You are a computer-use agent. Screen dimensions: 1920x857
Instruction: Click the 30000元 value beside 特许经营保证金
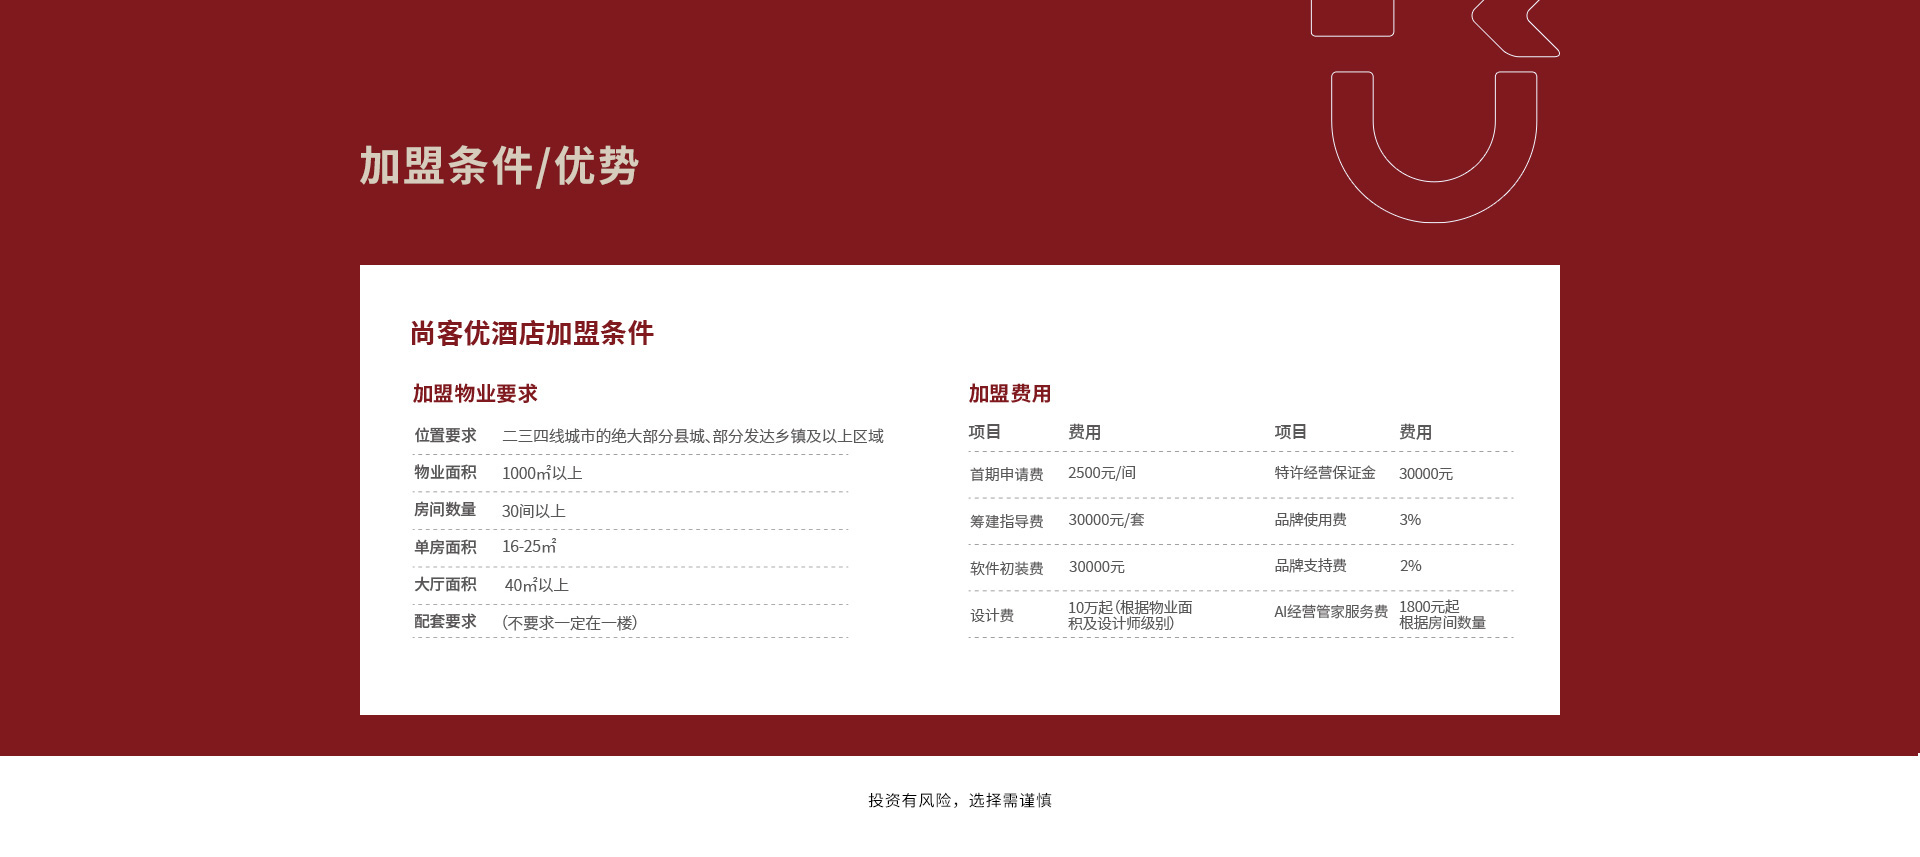[1426, 474]
